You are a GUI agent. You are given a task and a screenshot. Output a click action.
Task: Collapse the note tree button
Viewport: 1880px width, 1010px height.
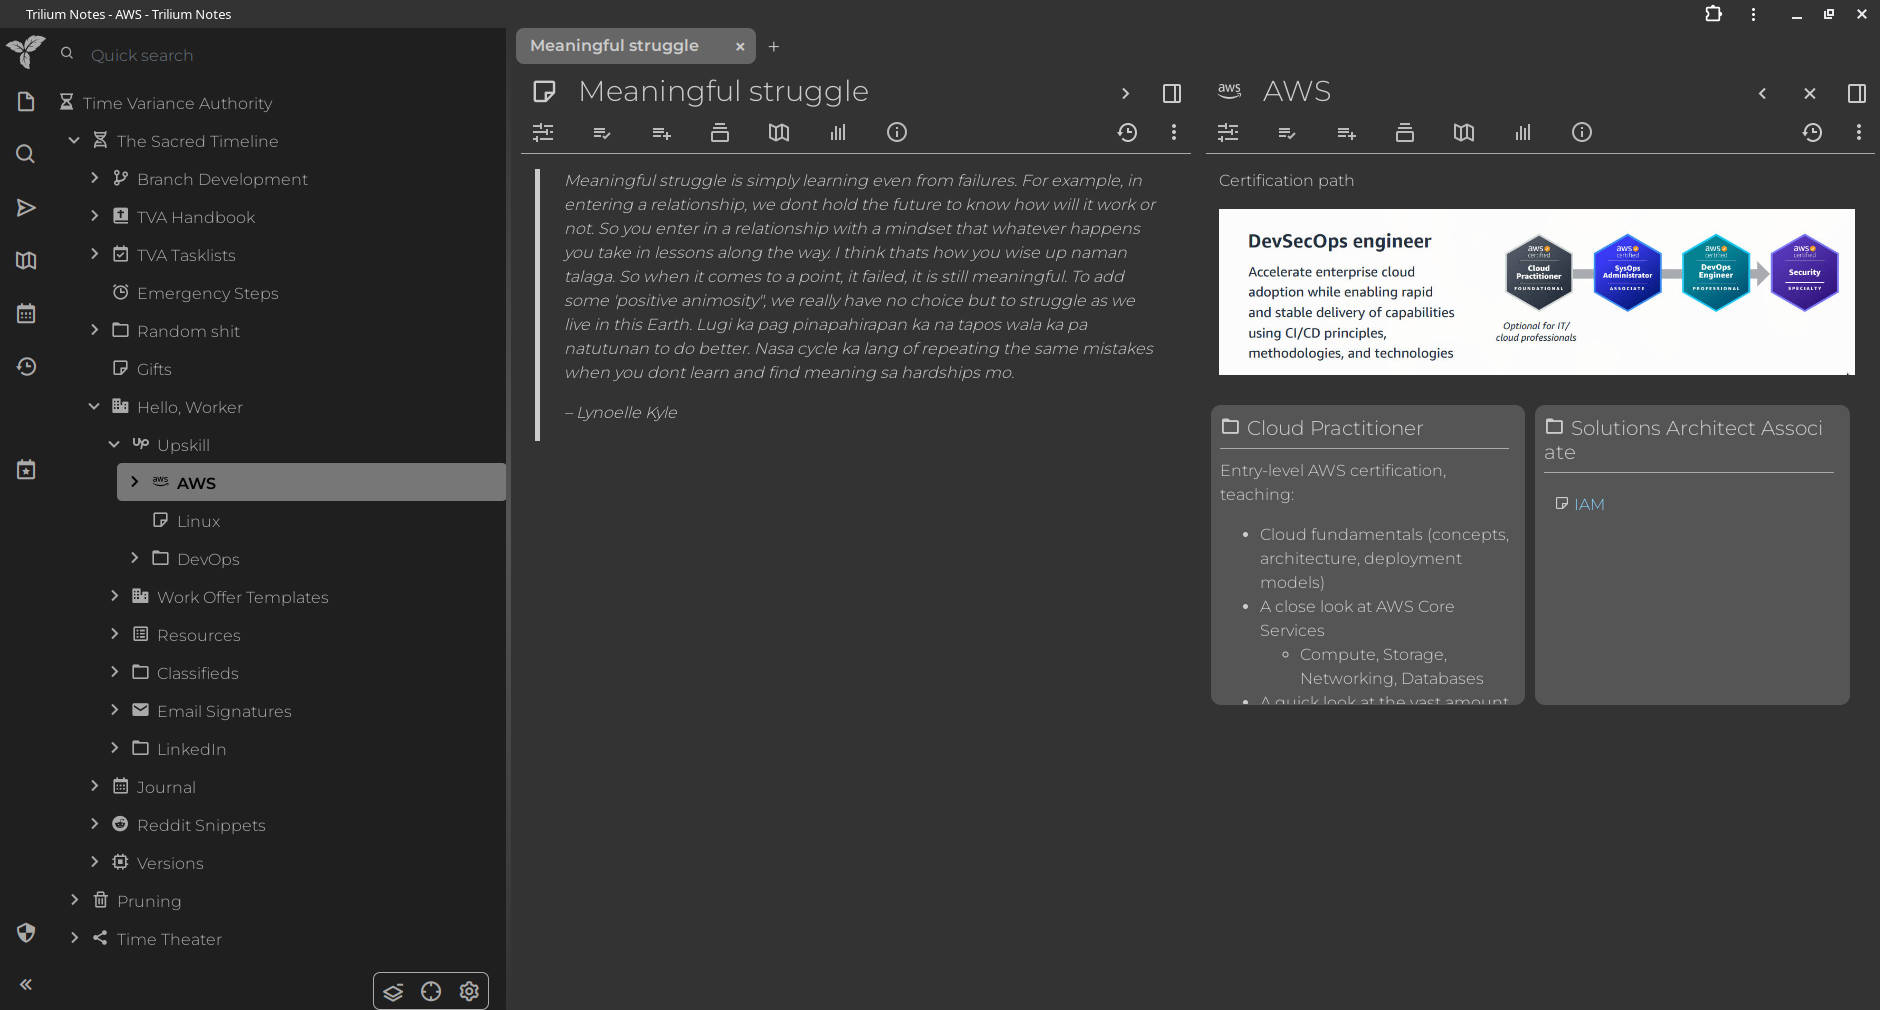[393, 992]
